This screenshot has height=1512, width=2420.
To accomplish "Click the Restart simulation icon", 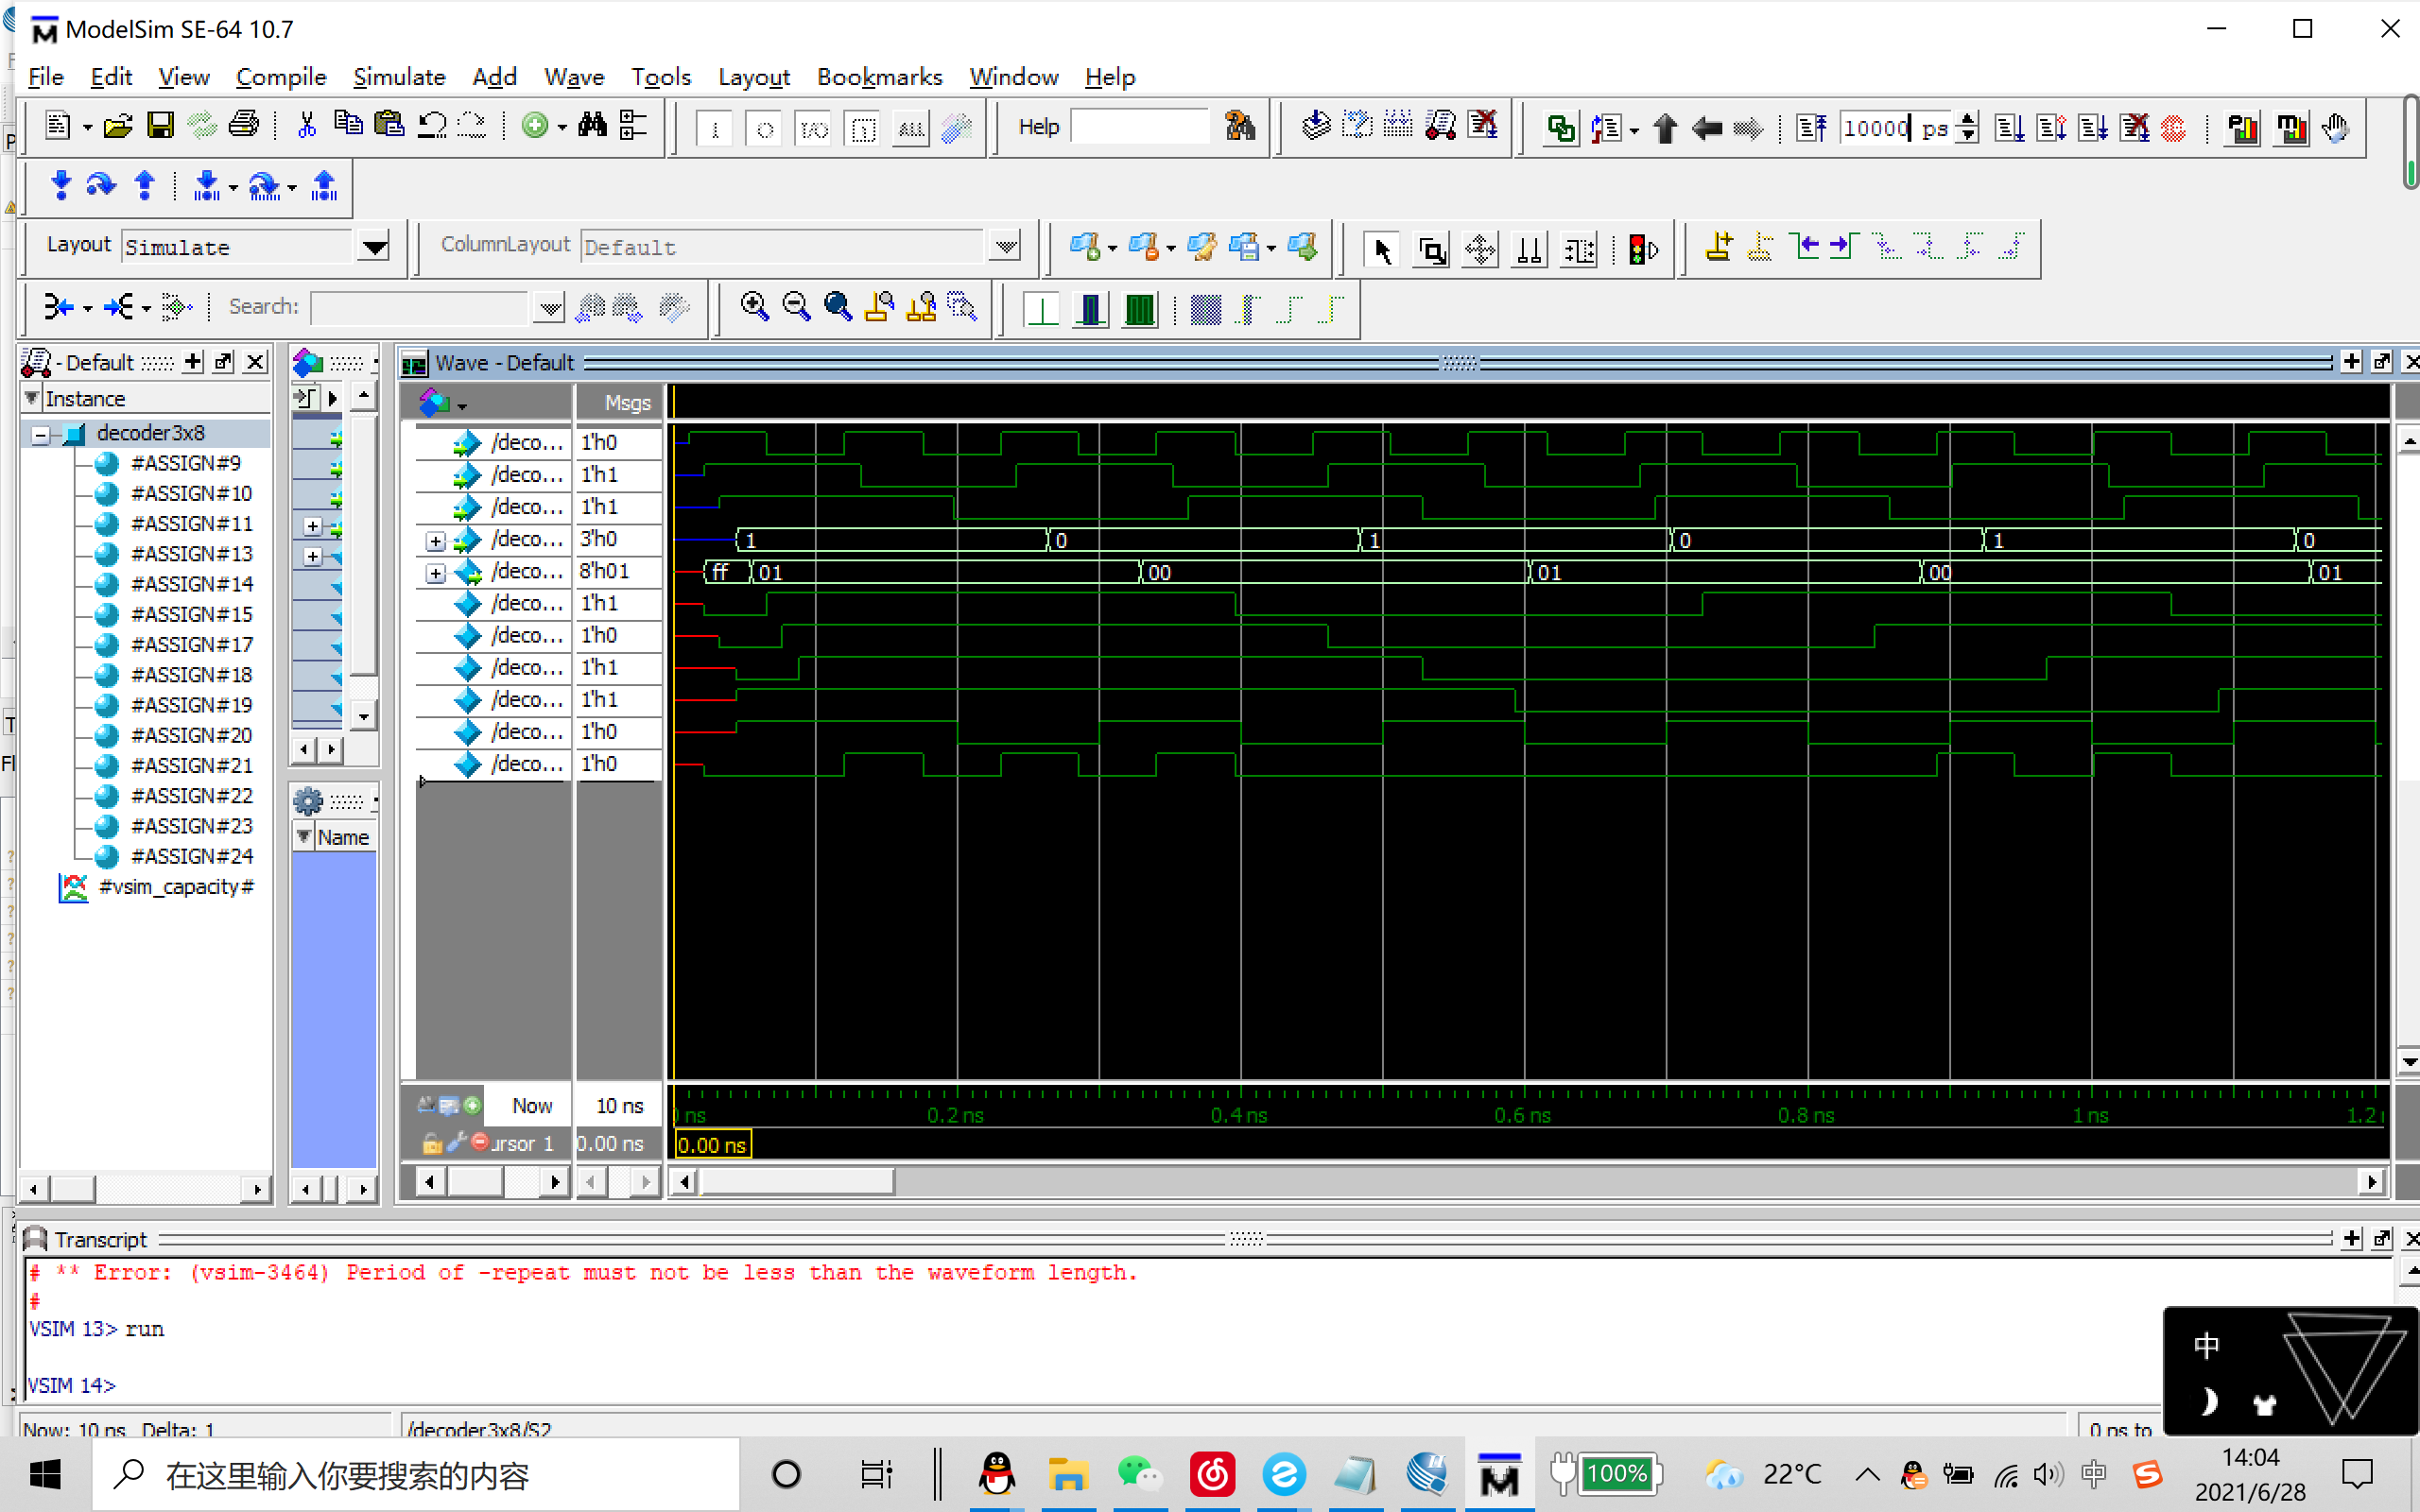I will (1811, 128).
